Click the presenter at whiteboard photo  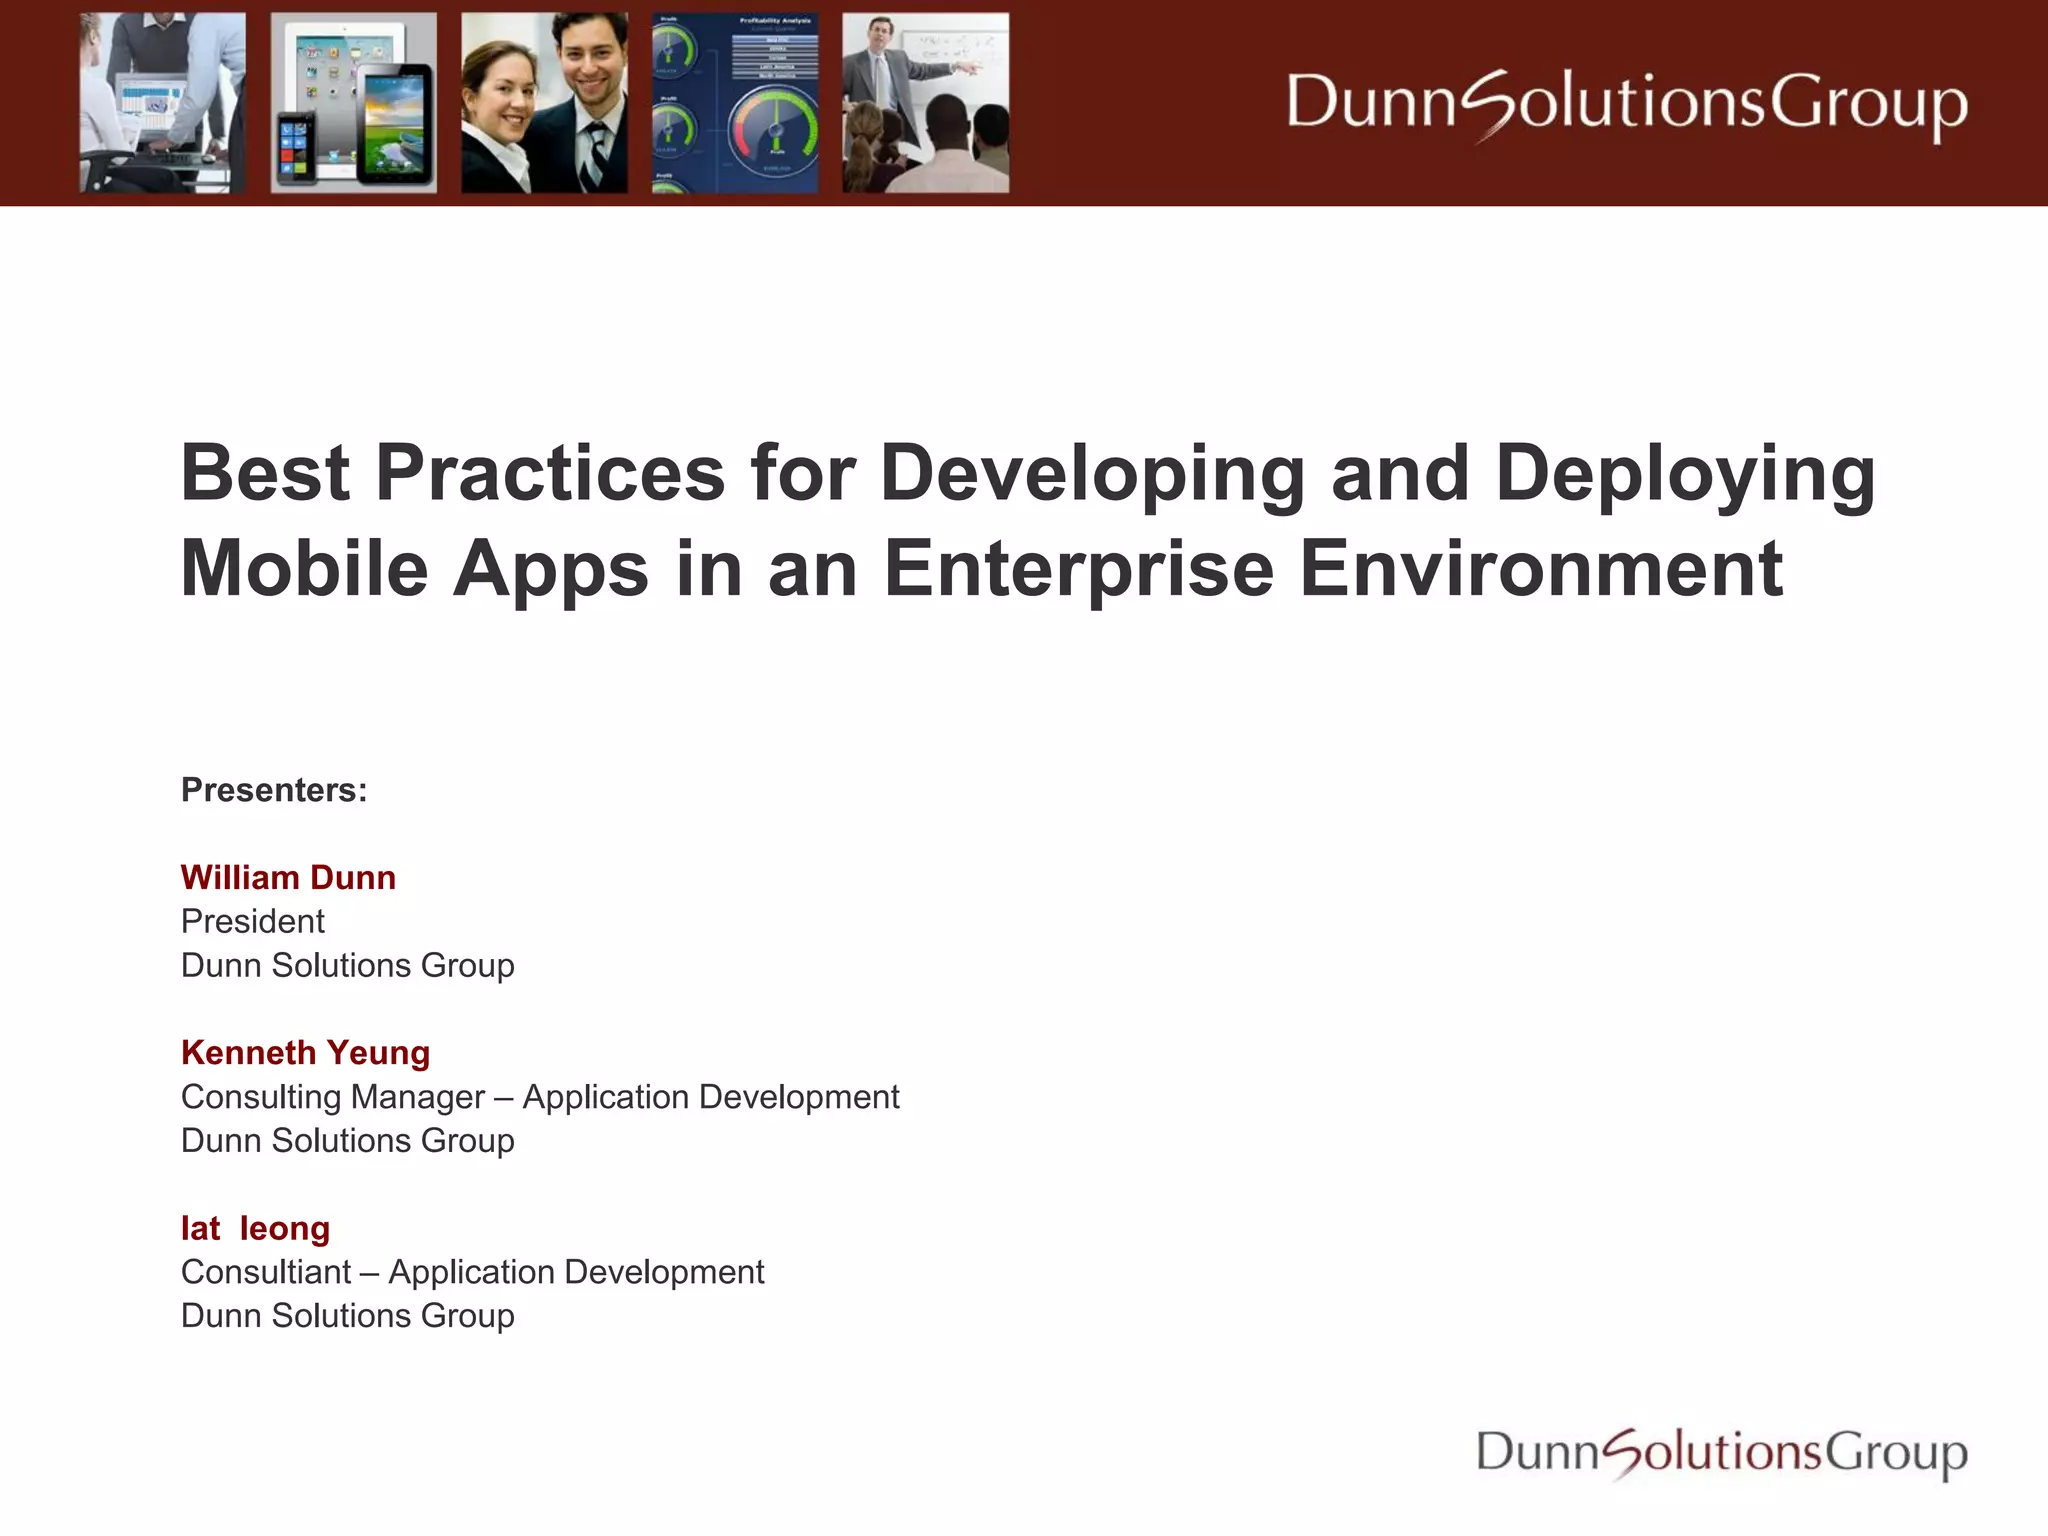(x=925, y=103)
